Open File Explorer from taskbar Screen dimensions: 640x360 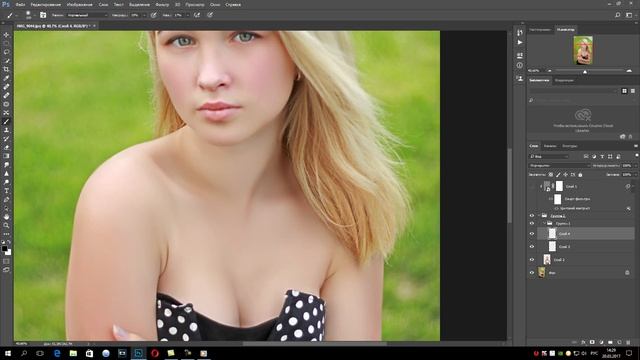73,353
